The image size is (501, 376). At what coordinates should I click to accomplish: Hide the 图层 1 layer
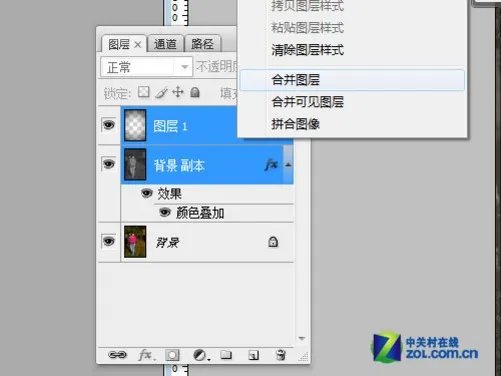pyautogui.click(x=109, y=125)
